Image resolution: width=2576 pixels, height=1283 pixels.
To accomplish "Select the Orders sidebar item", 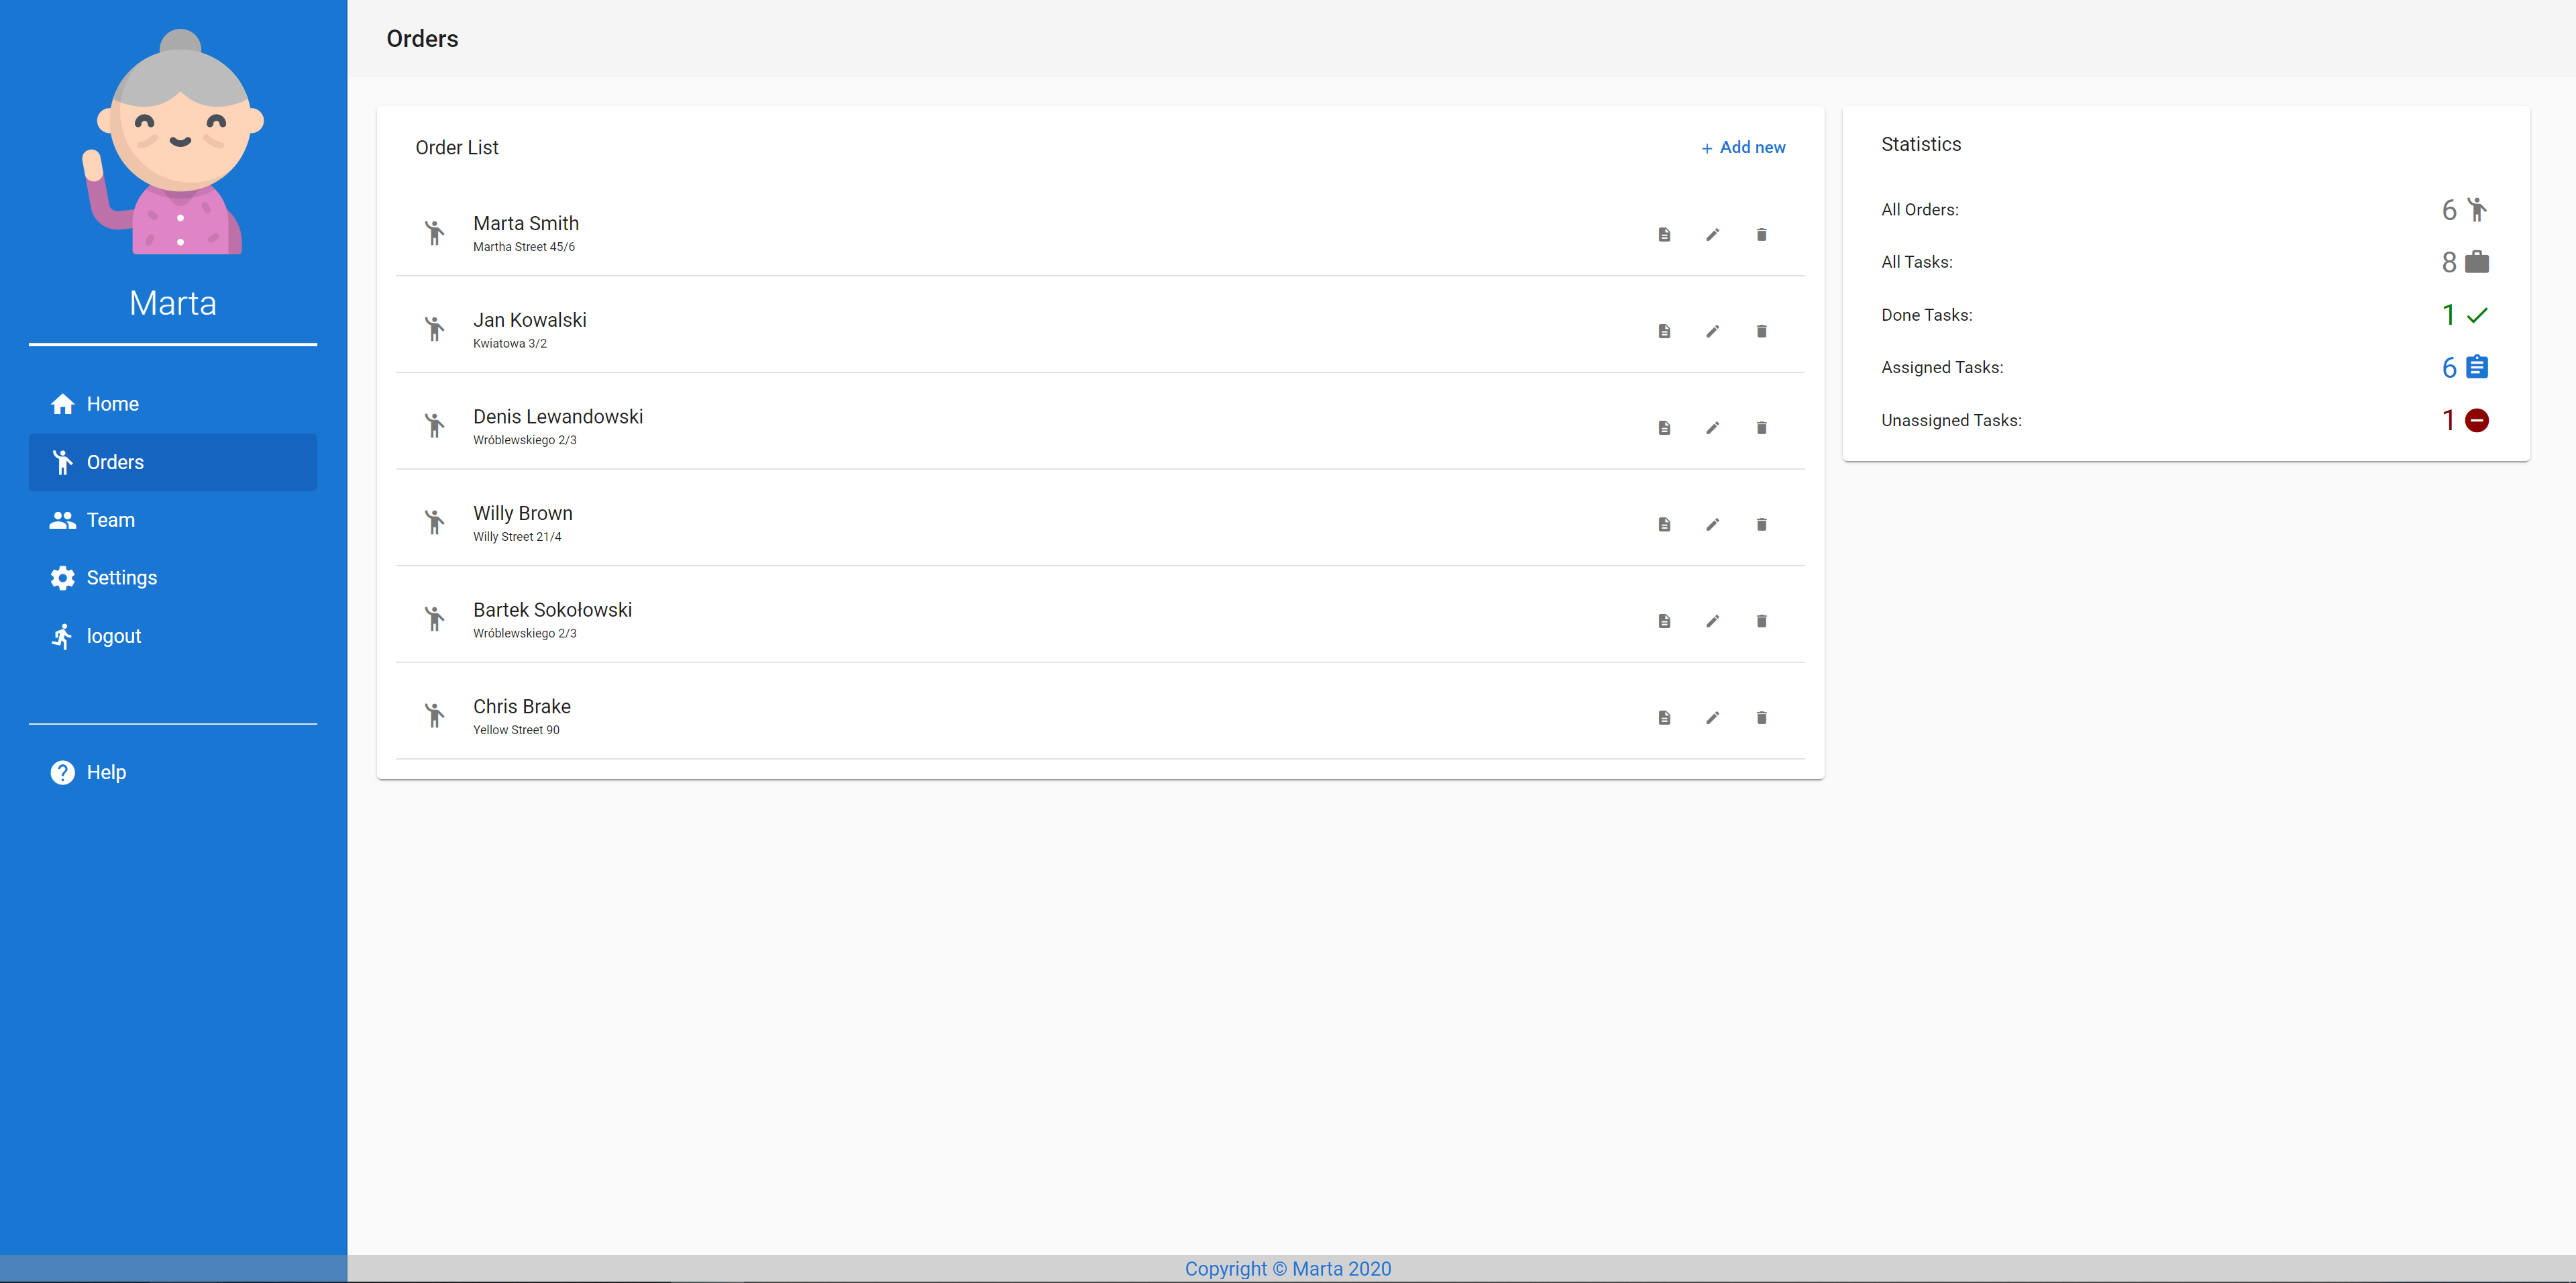I will tap(115, 462).
